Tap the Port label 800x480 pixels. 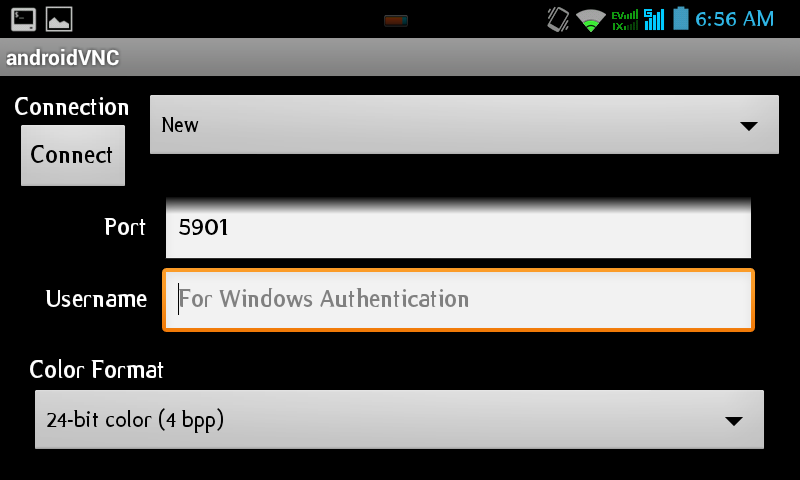pyautogui.click(x=125, y=227)
